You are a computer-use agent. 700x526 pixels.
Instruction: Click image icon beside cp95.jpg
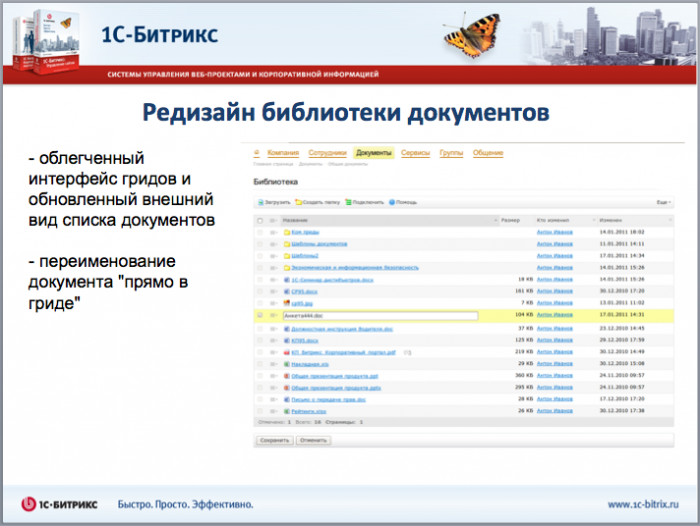pos(287,303)
